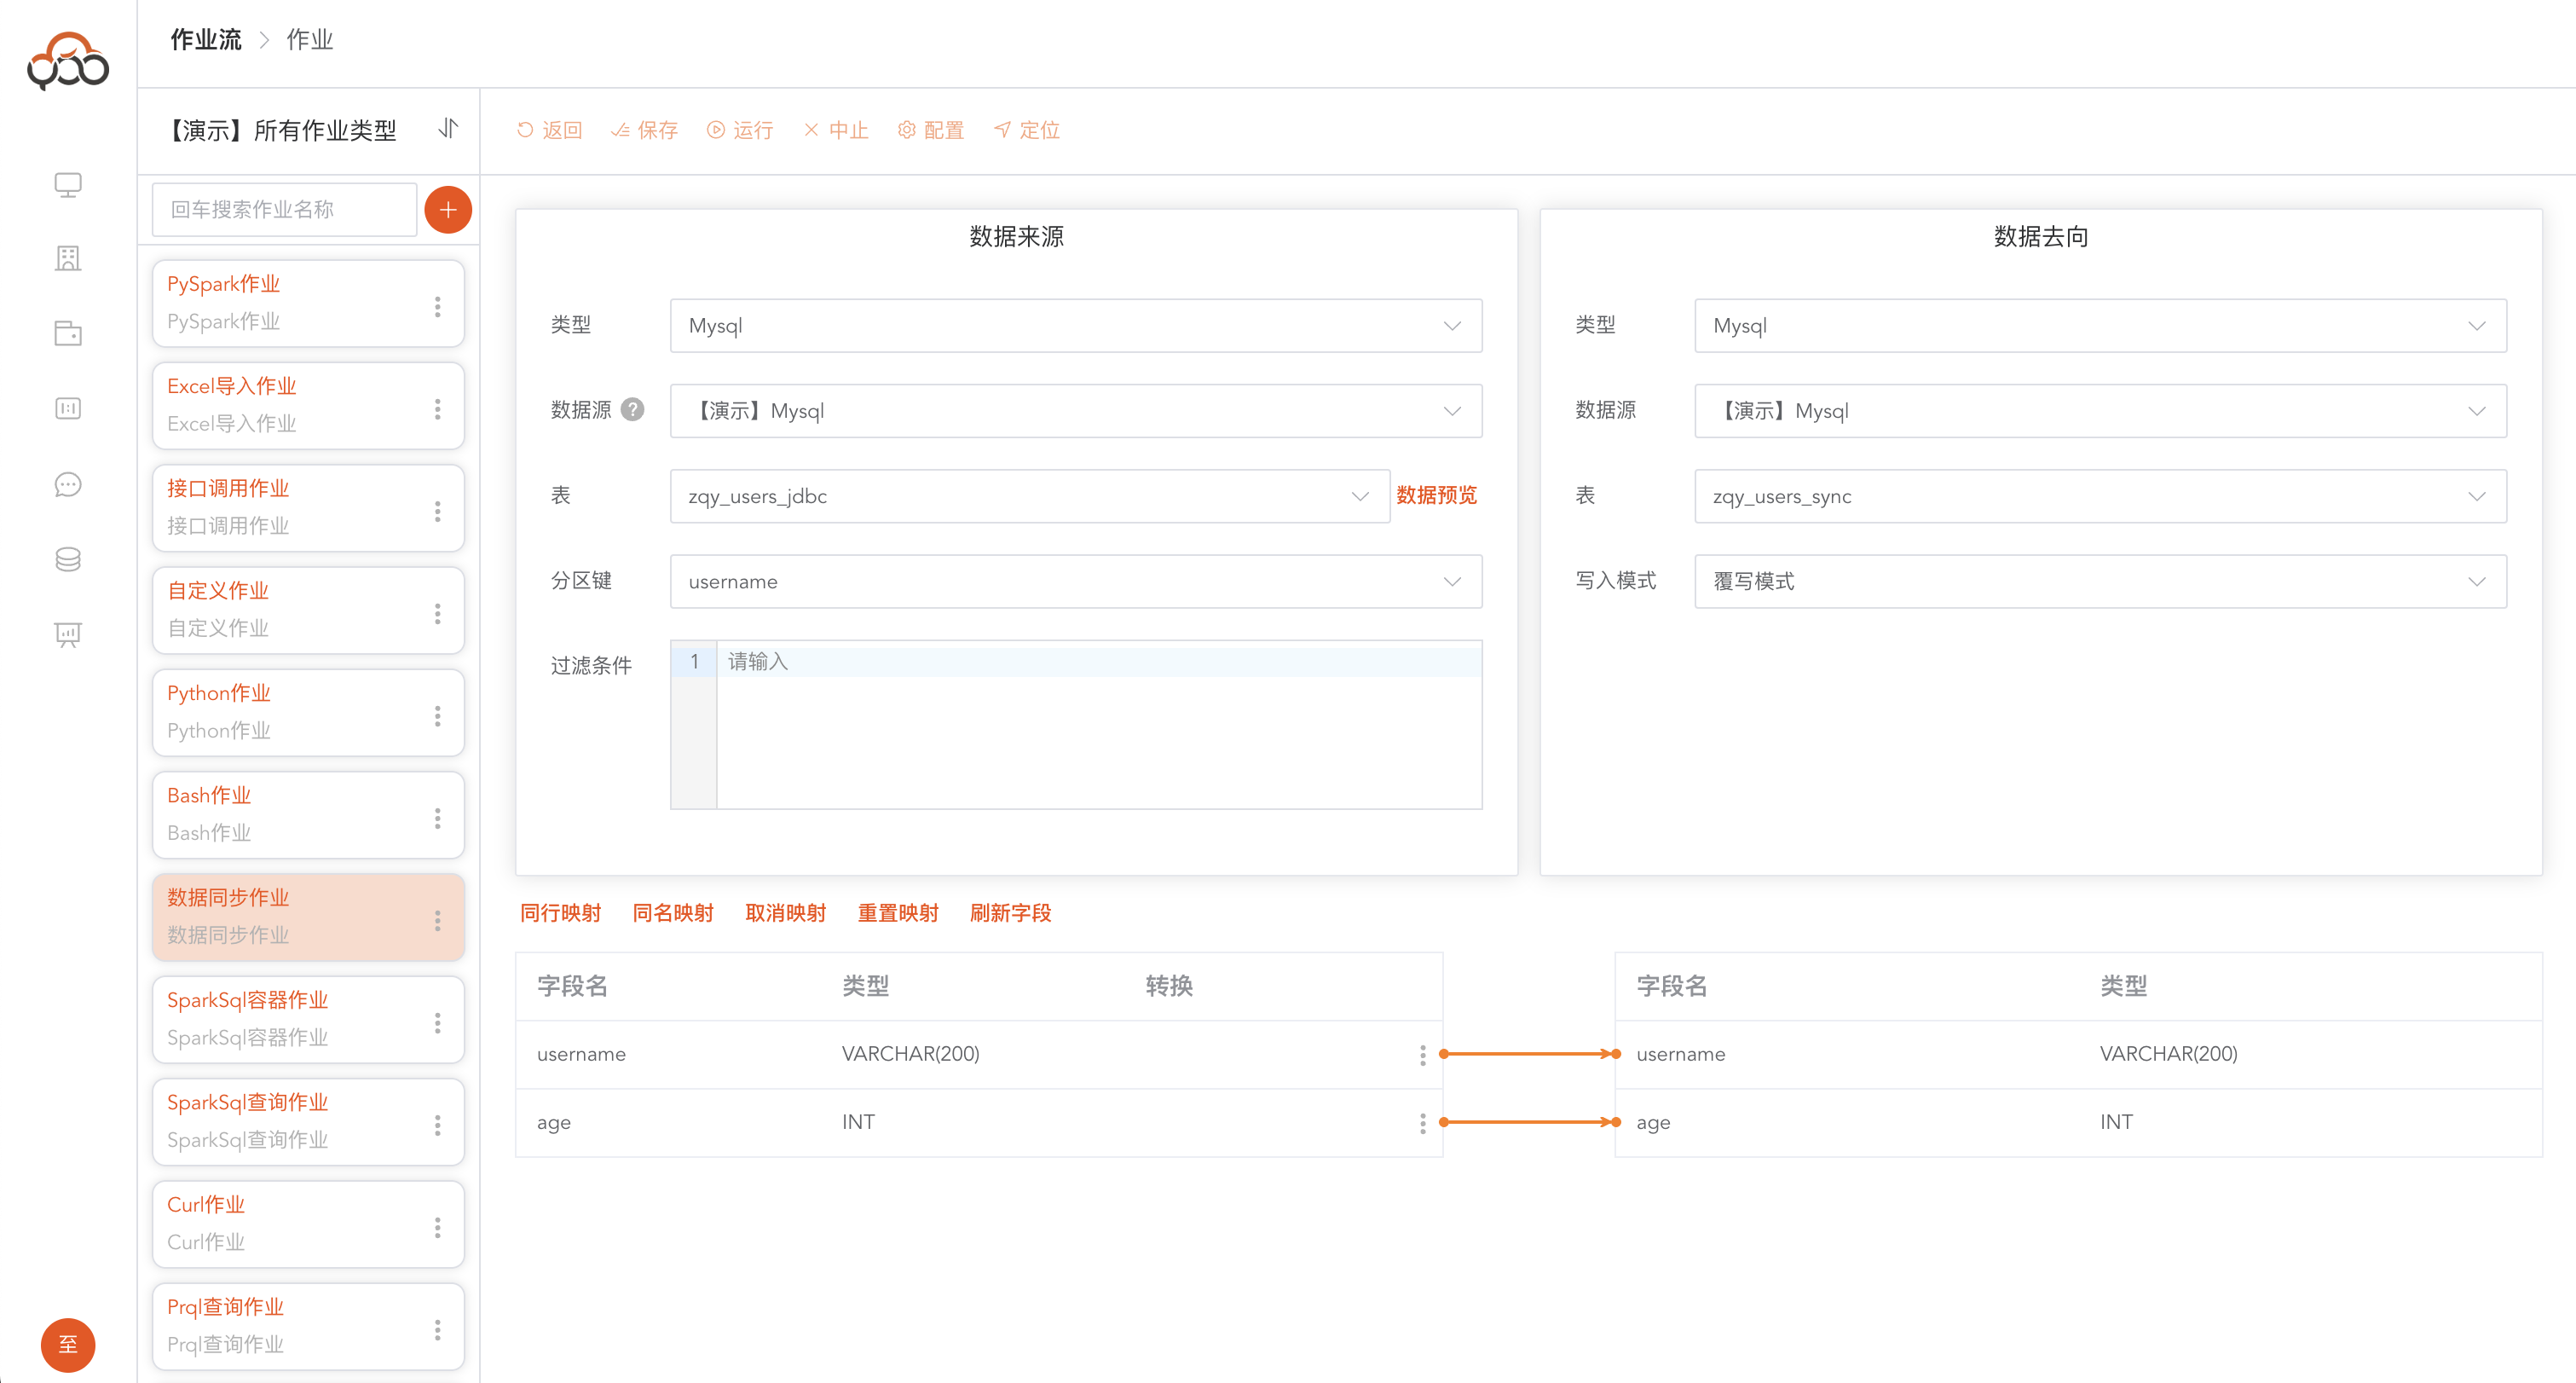
Task: Select the Curl作业 job card
Action: [308, 1224]
